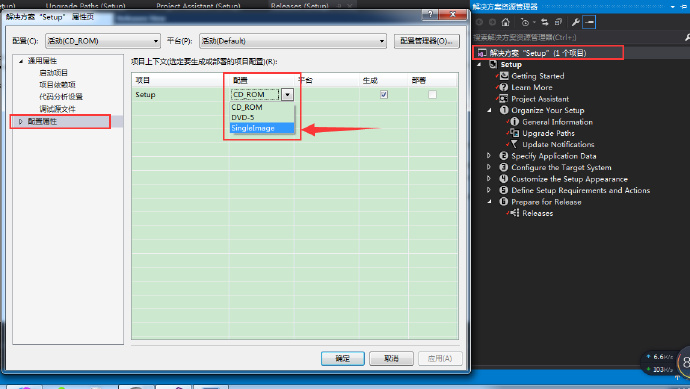Viewport: 690px width, 389px height.
Task: Select 调试源文件 in property tree
Action: [x=57, y=109]
